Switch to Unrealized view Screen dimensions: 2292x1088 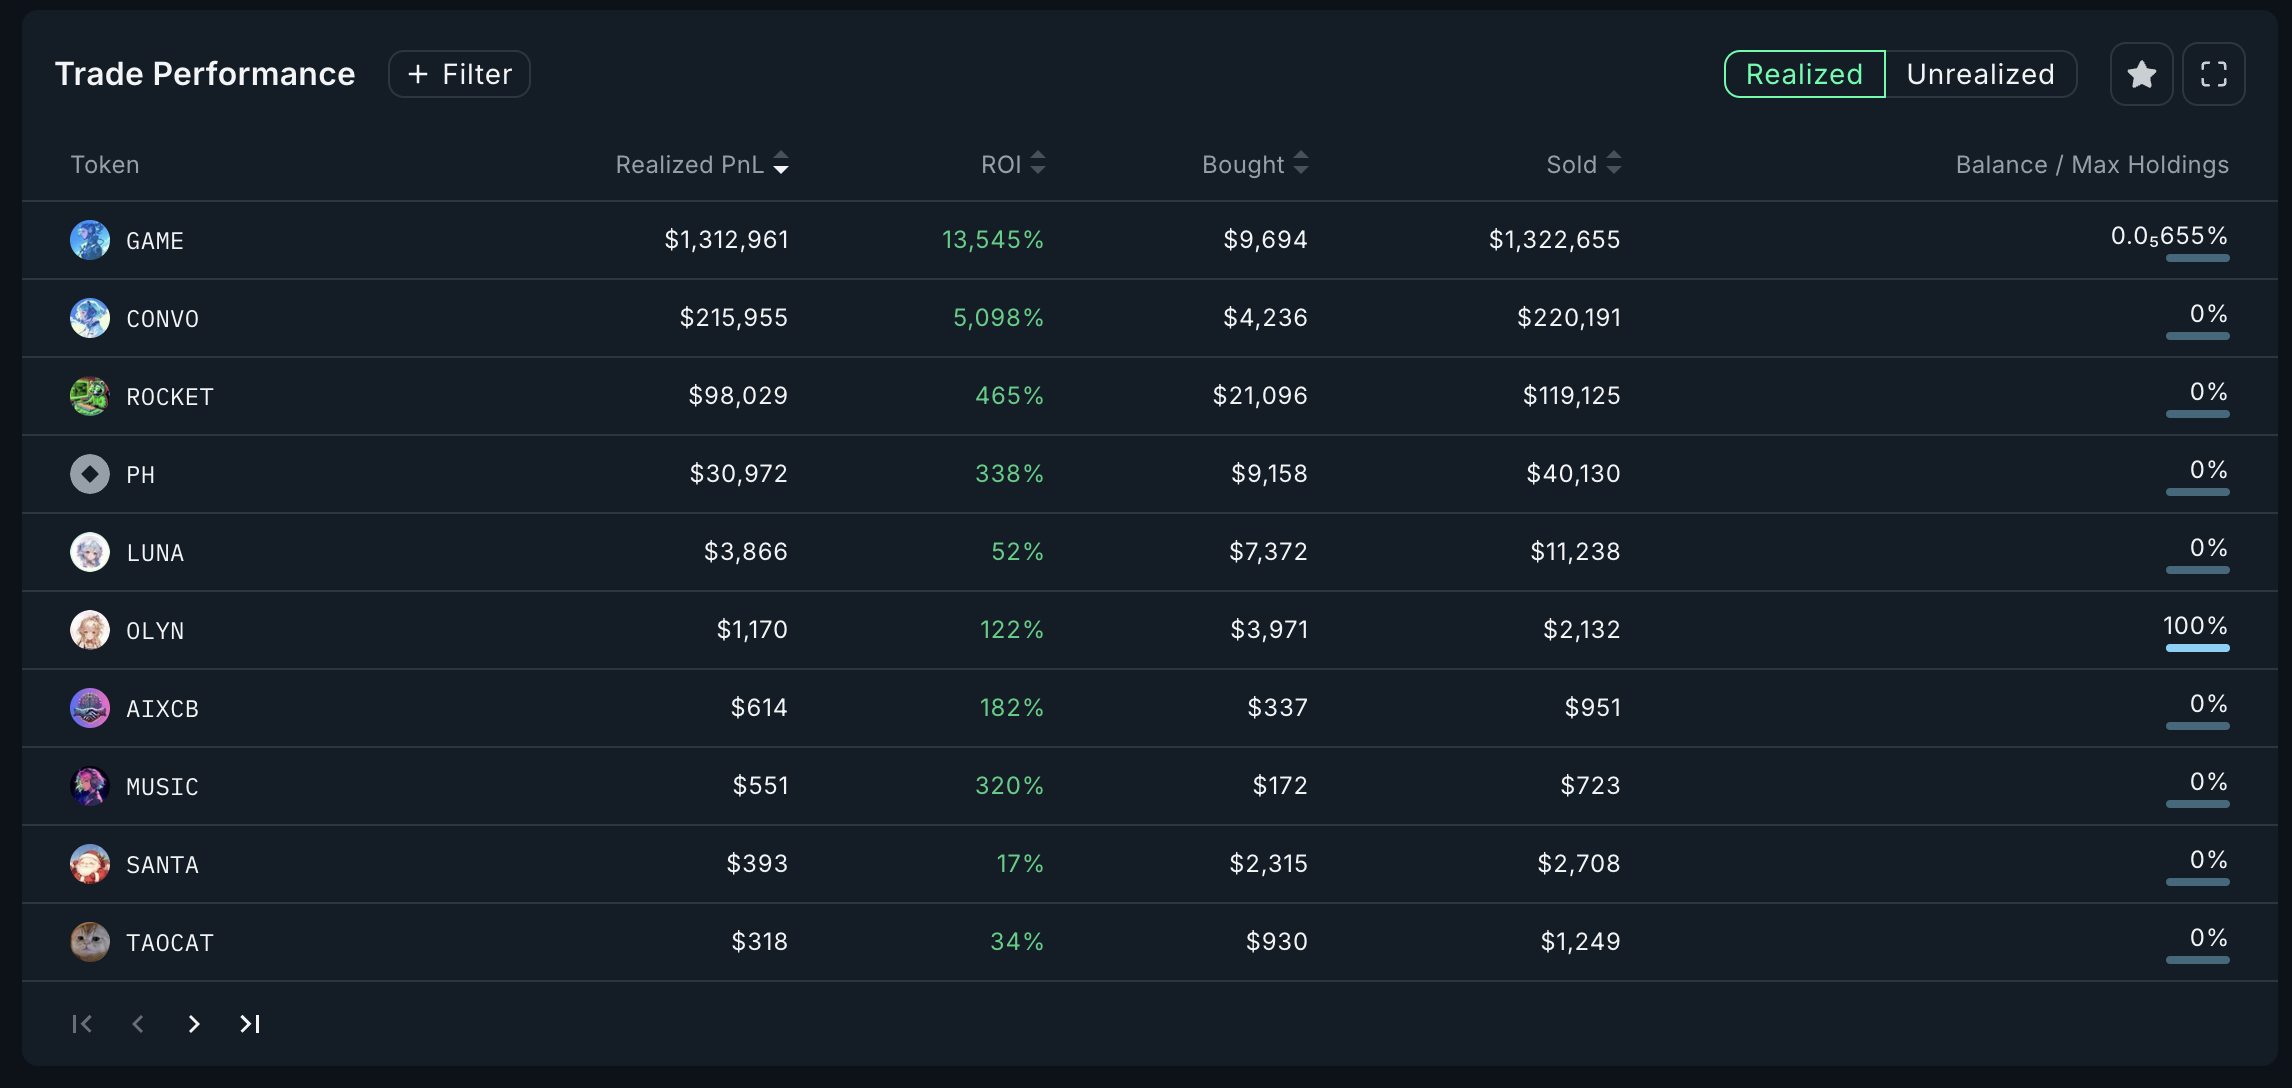(1980, 73)
